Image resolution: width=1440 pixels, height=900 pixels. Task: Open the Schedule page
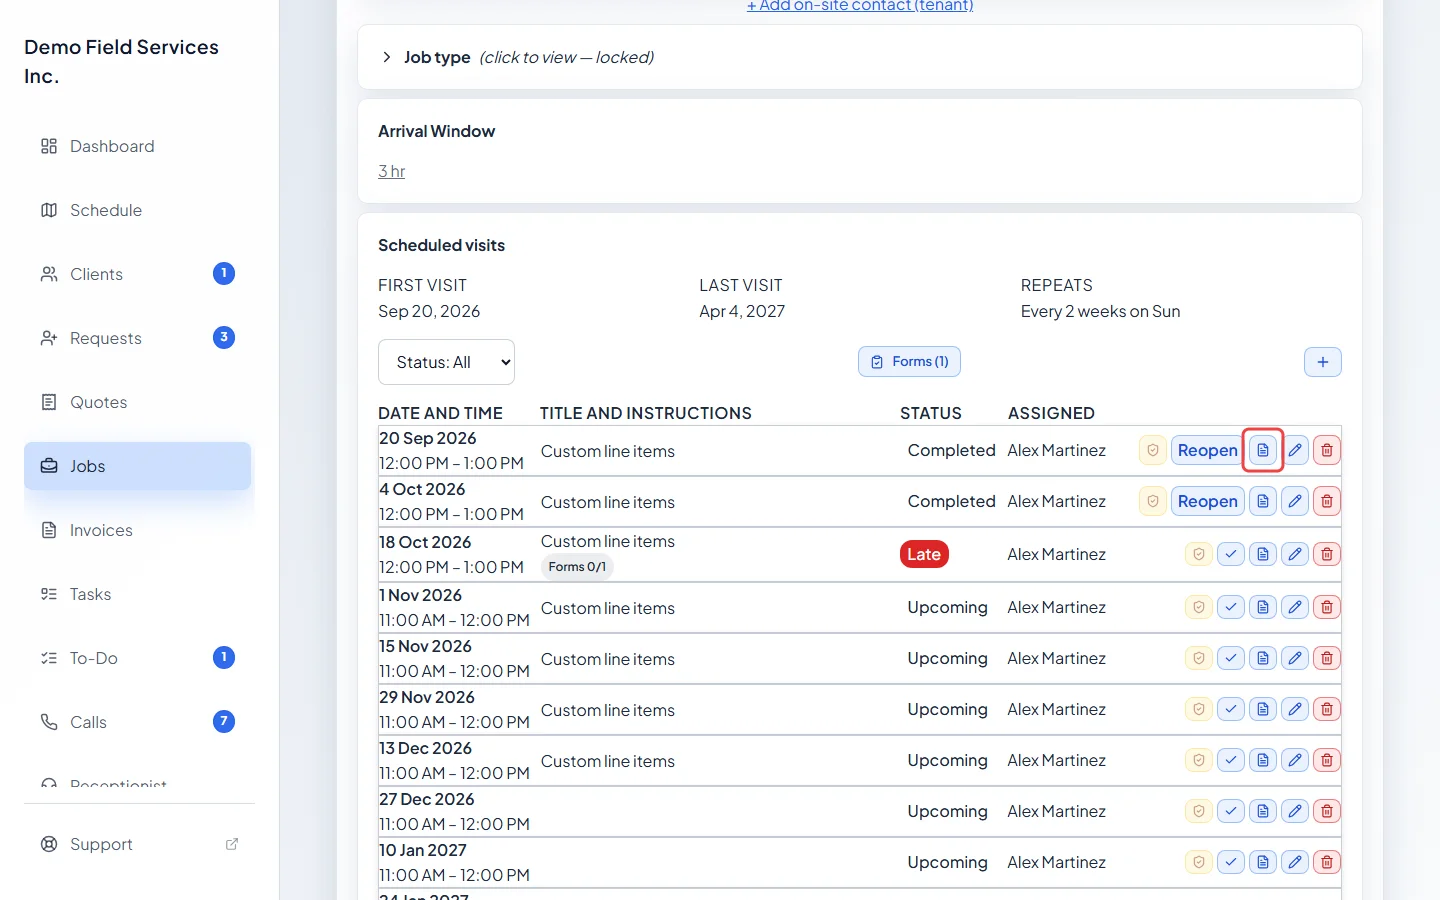coord(138,210)
